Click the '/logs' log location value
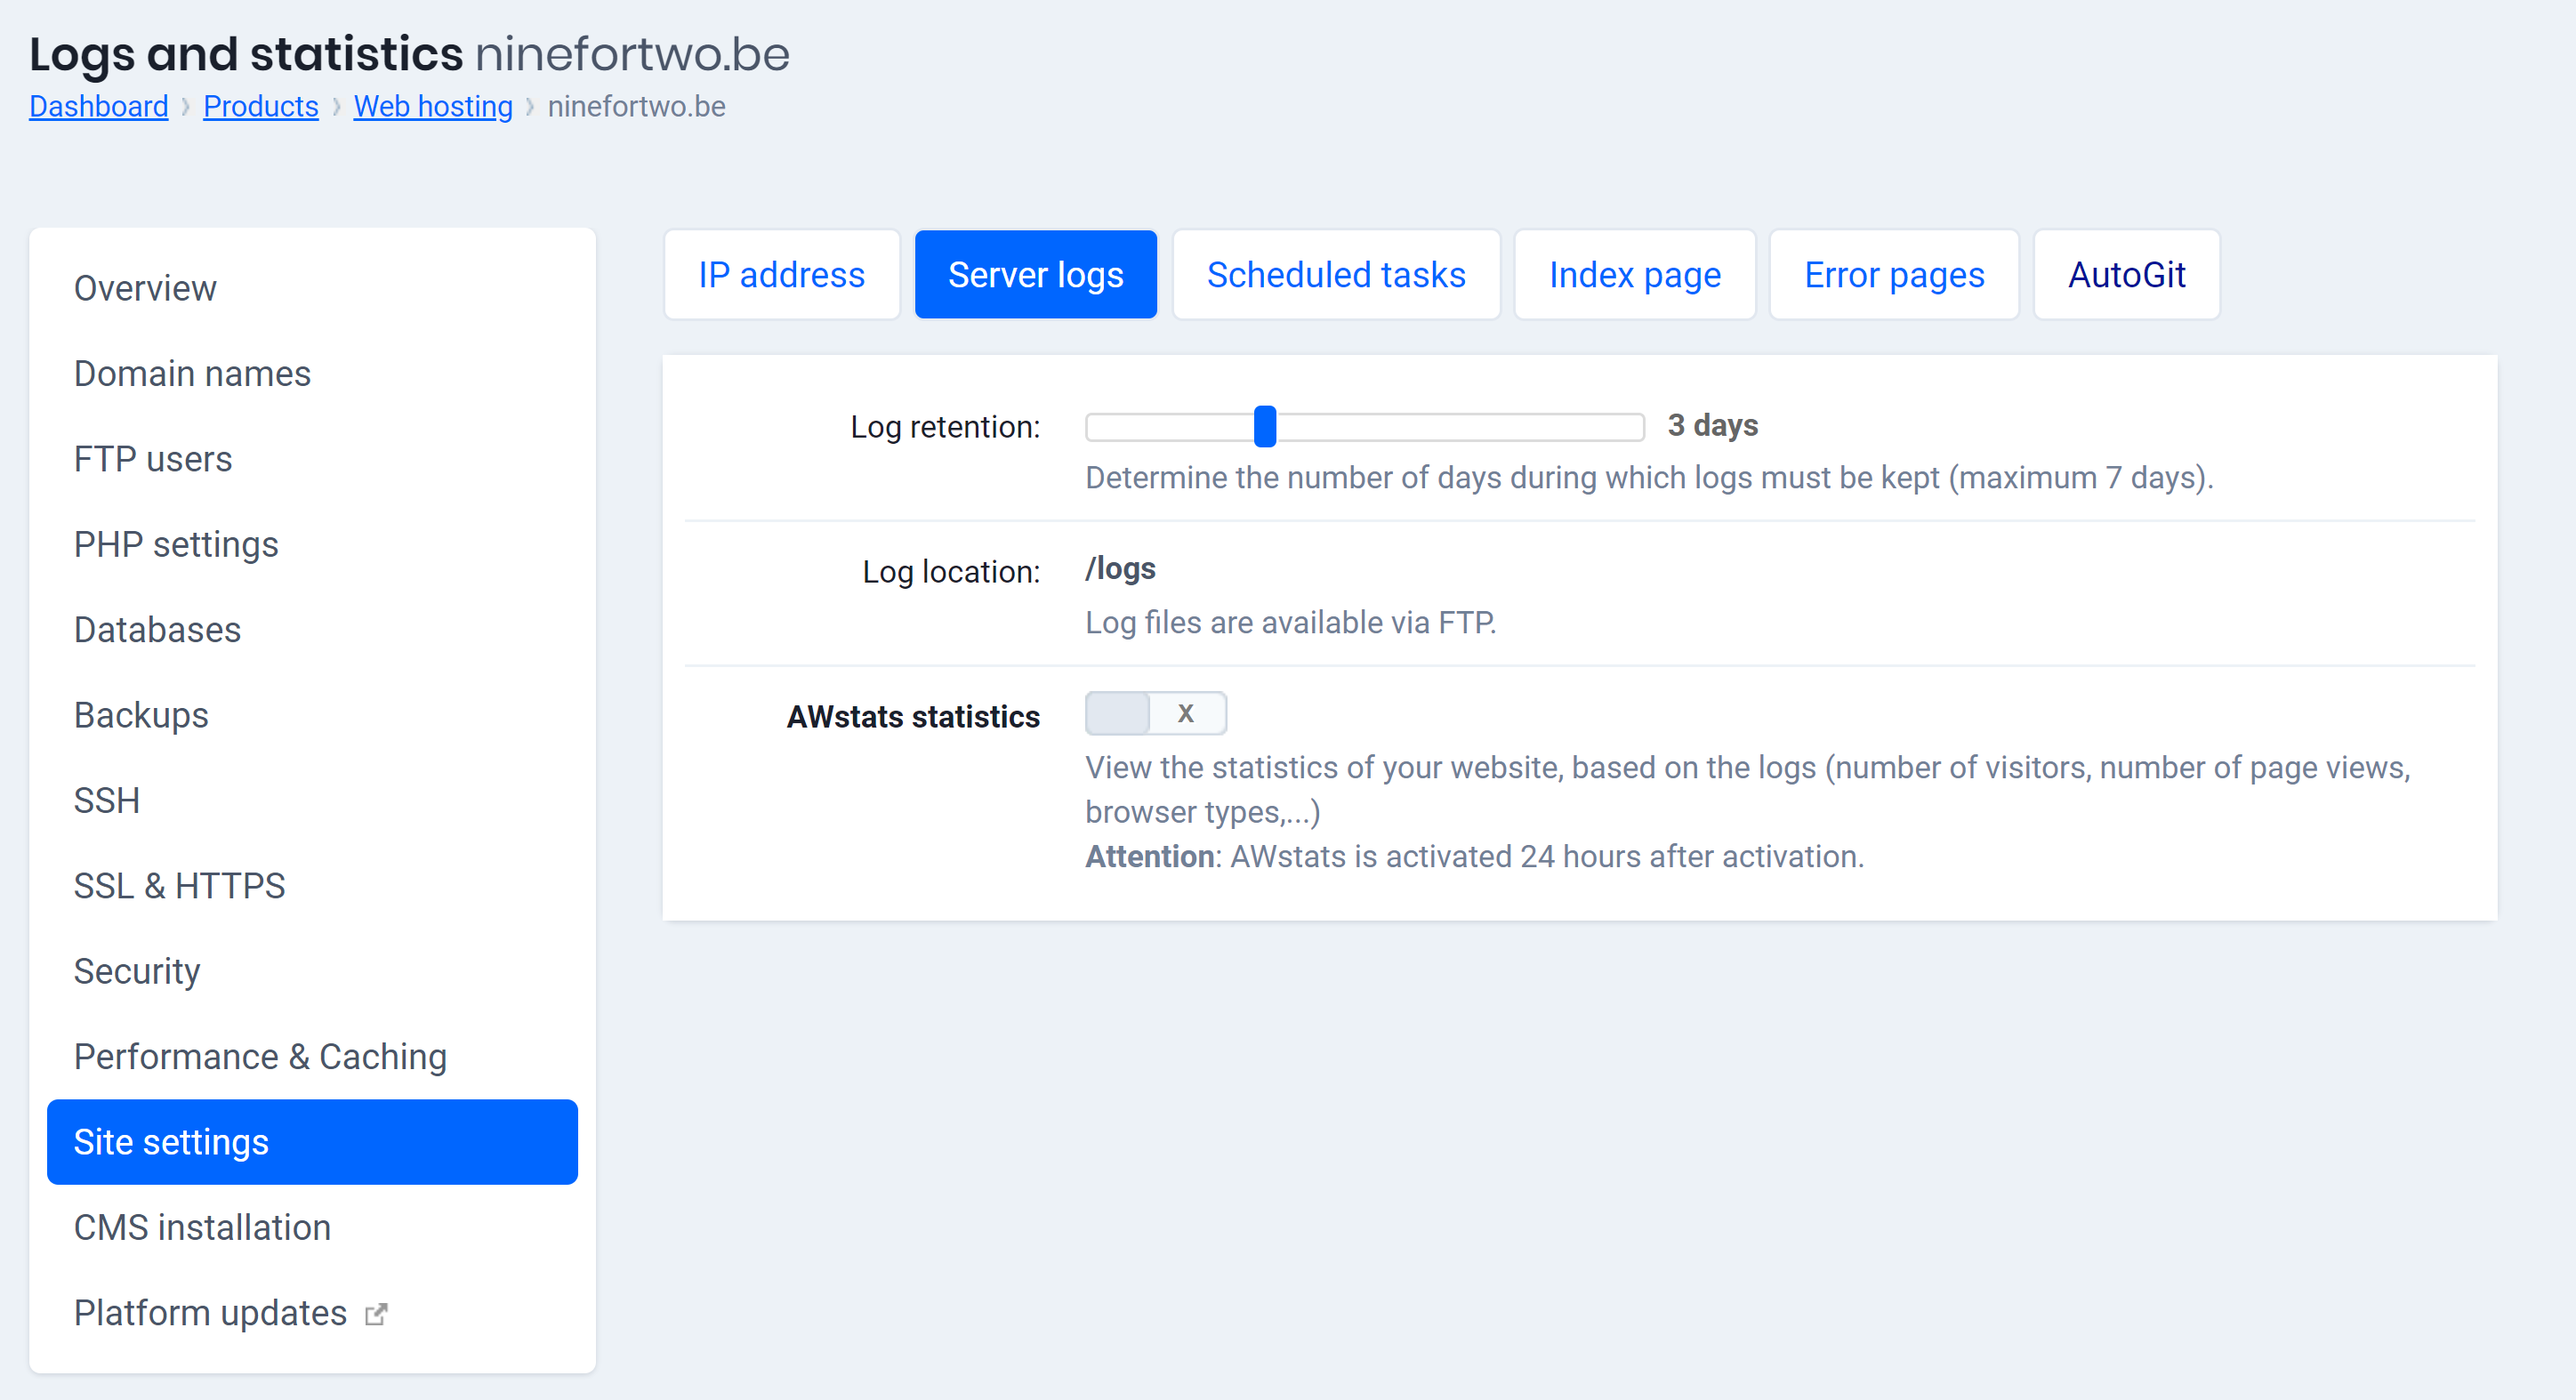Screen dimensions: 2576x1400 coord(1120,569)
